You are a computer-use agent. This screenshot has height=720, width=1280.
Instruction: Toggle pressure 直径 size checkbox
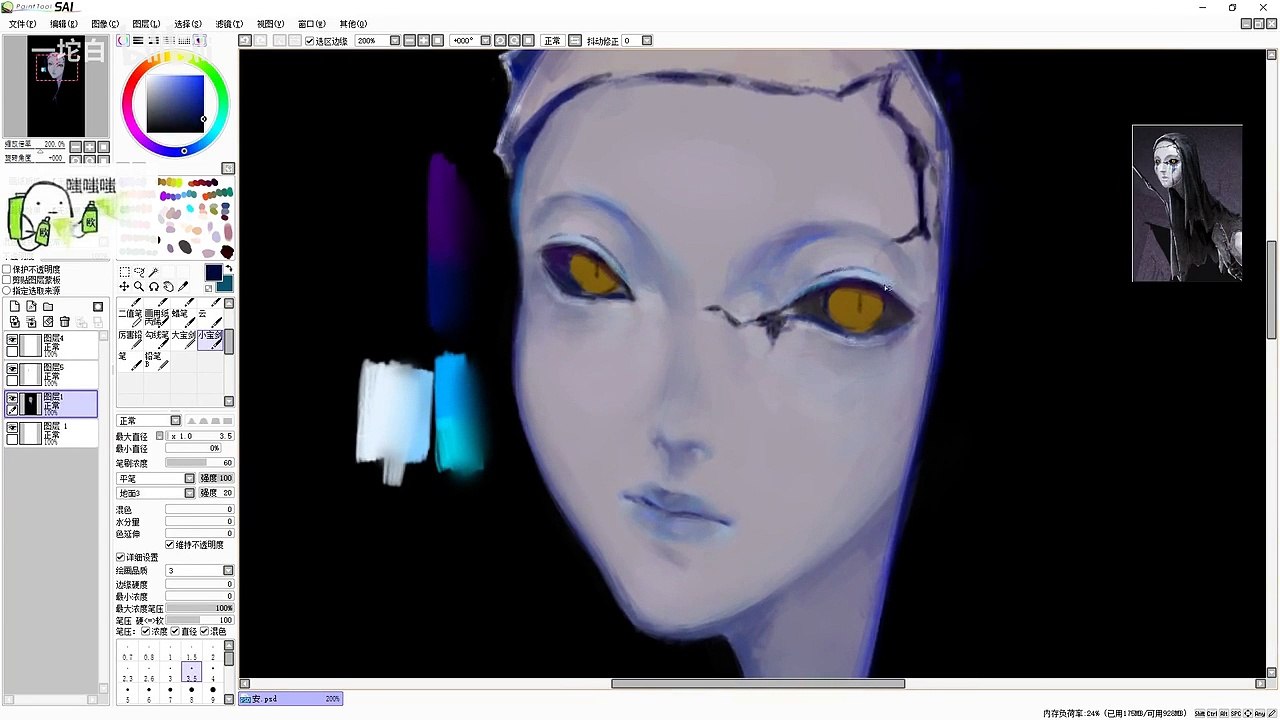click(x=175, y=632)
